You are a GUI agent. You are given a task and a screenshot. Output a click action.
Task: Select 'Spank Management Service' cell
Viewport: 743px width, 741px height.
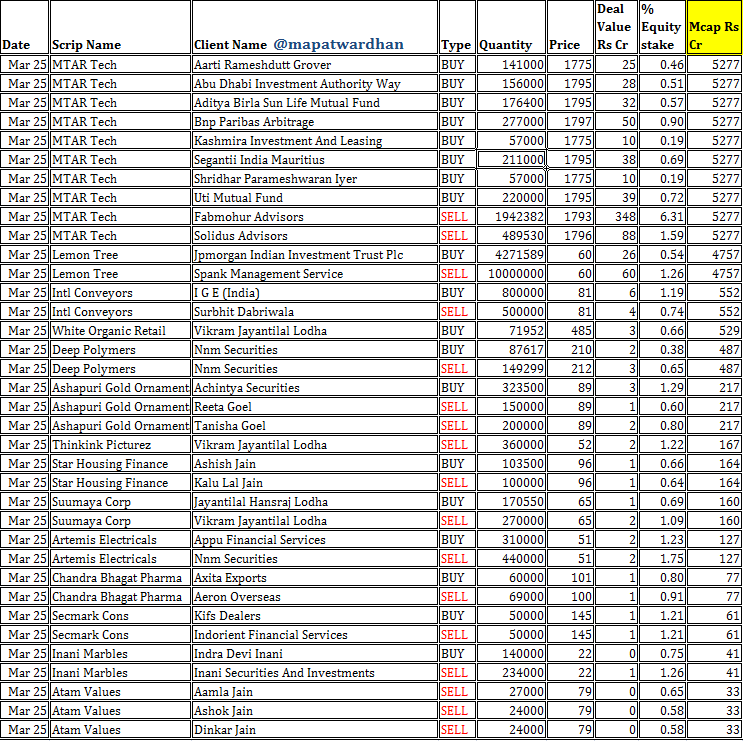[x=315, y=273]
